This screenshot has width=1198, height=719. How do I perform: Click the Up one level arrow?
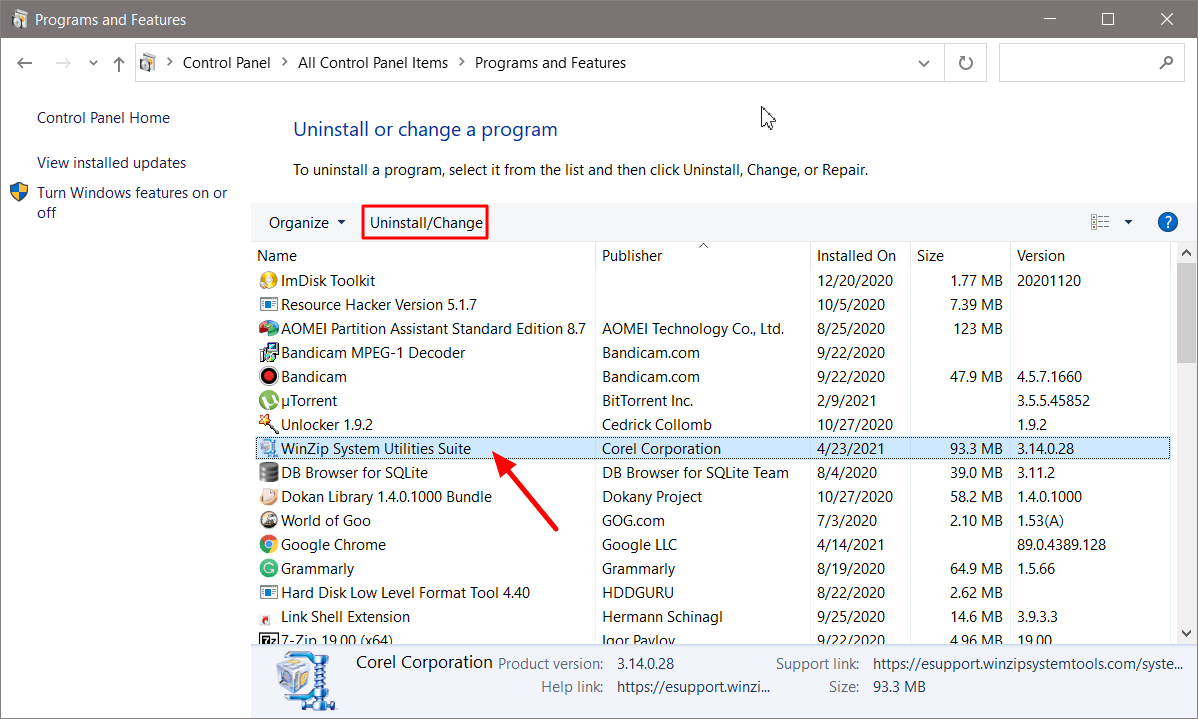[x=117, y=62]
